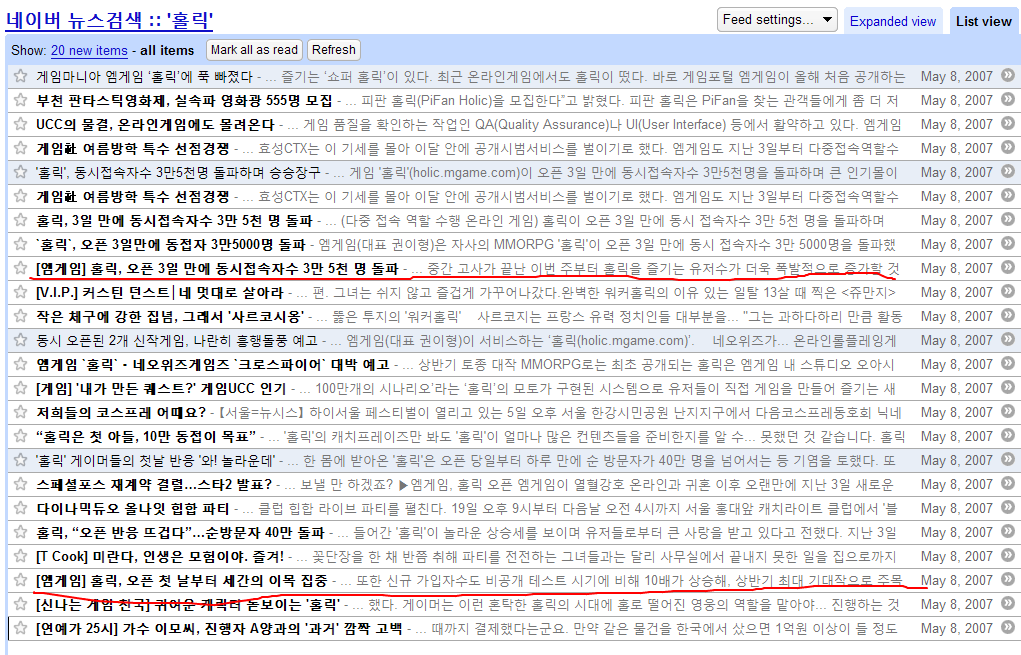Click arrow icon on ''홀릭', 동시접속자수 3만5천명' row
Viewport: 1021px width, 655px height.
1008,172
